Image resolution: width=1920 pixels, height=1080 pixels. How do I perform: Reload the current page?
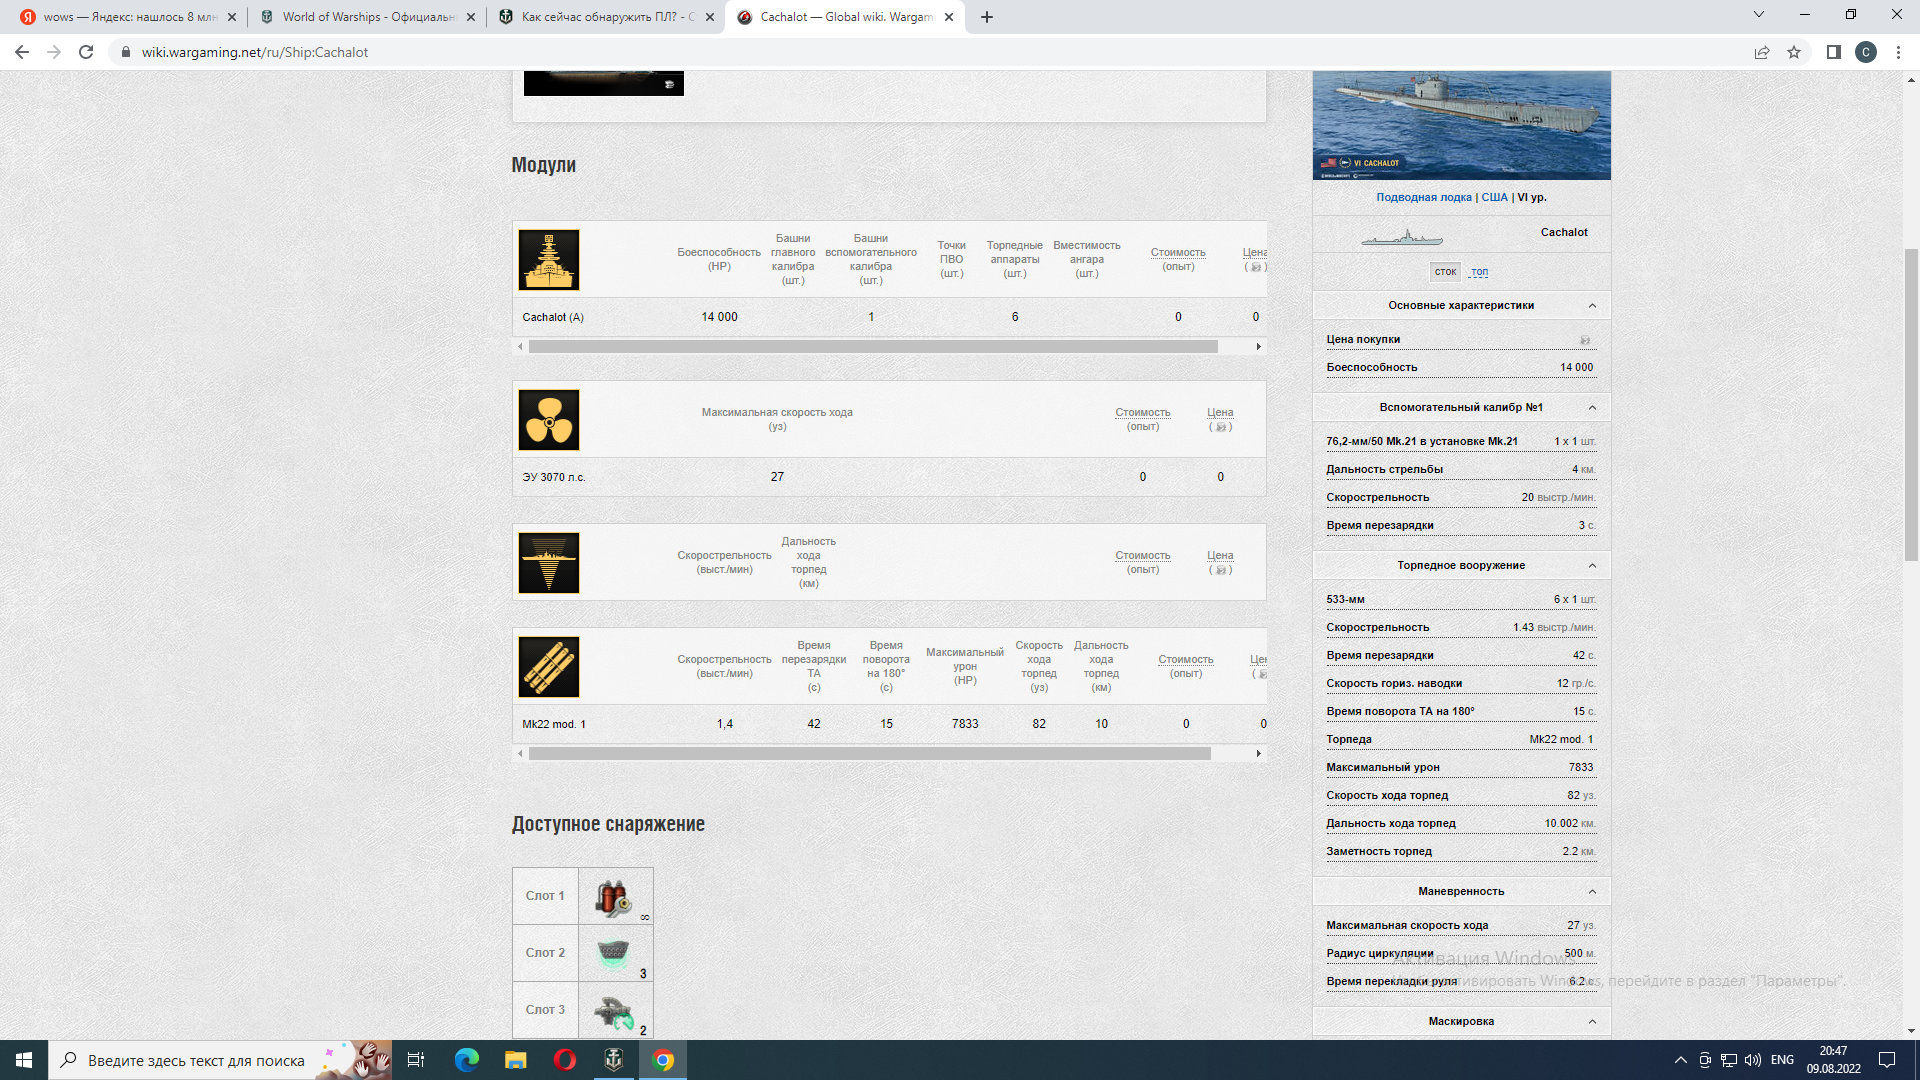point(86,52)
